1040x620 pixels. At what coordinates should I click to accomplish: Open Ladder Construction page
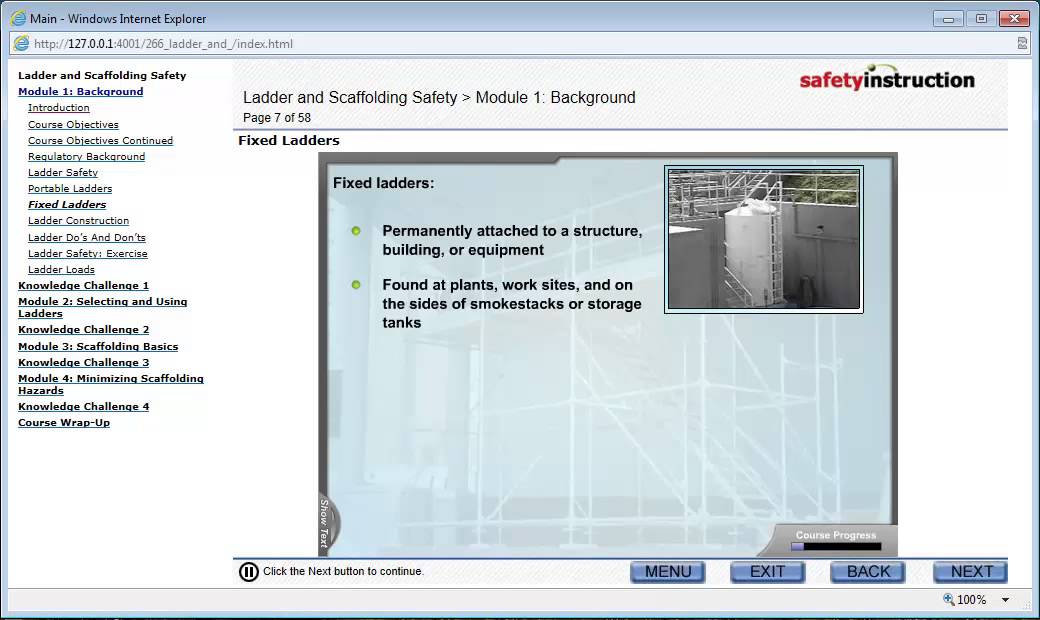pyautogui.click(x=78, y=220)
